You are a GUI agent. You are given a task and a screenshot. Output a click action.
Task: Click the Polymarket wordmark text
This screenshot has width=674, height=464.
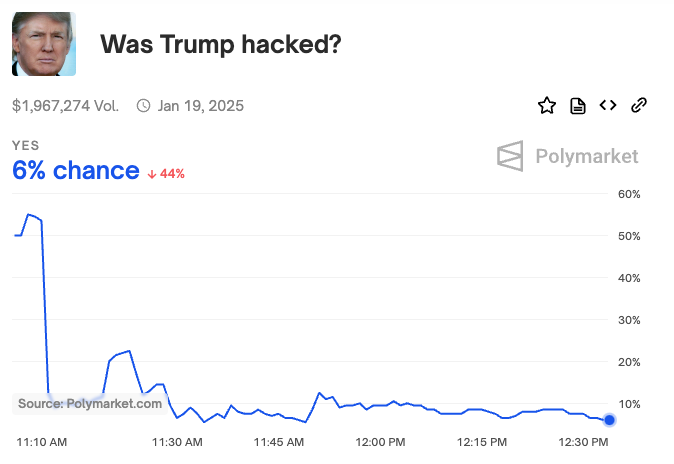[587, 156]
